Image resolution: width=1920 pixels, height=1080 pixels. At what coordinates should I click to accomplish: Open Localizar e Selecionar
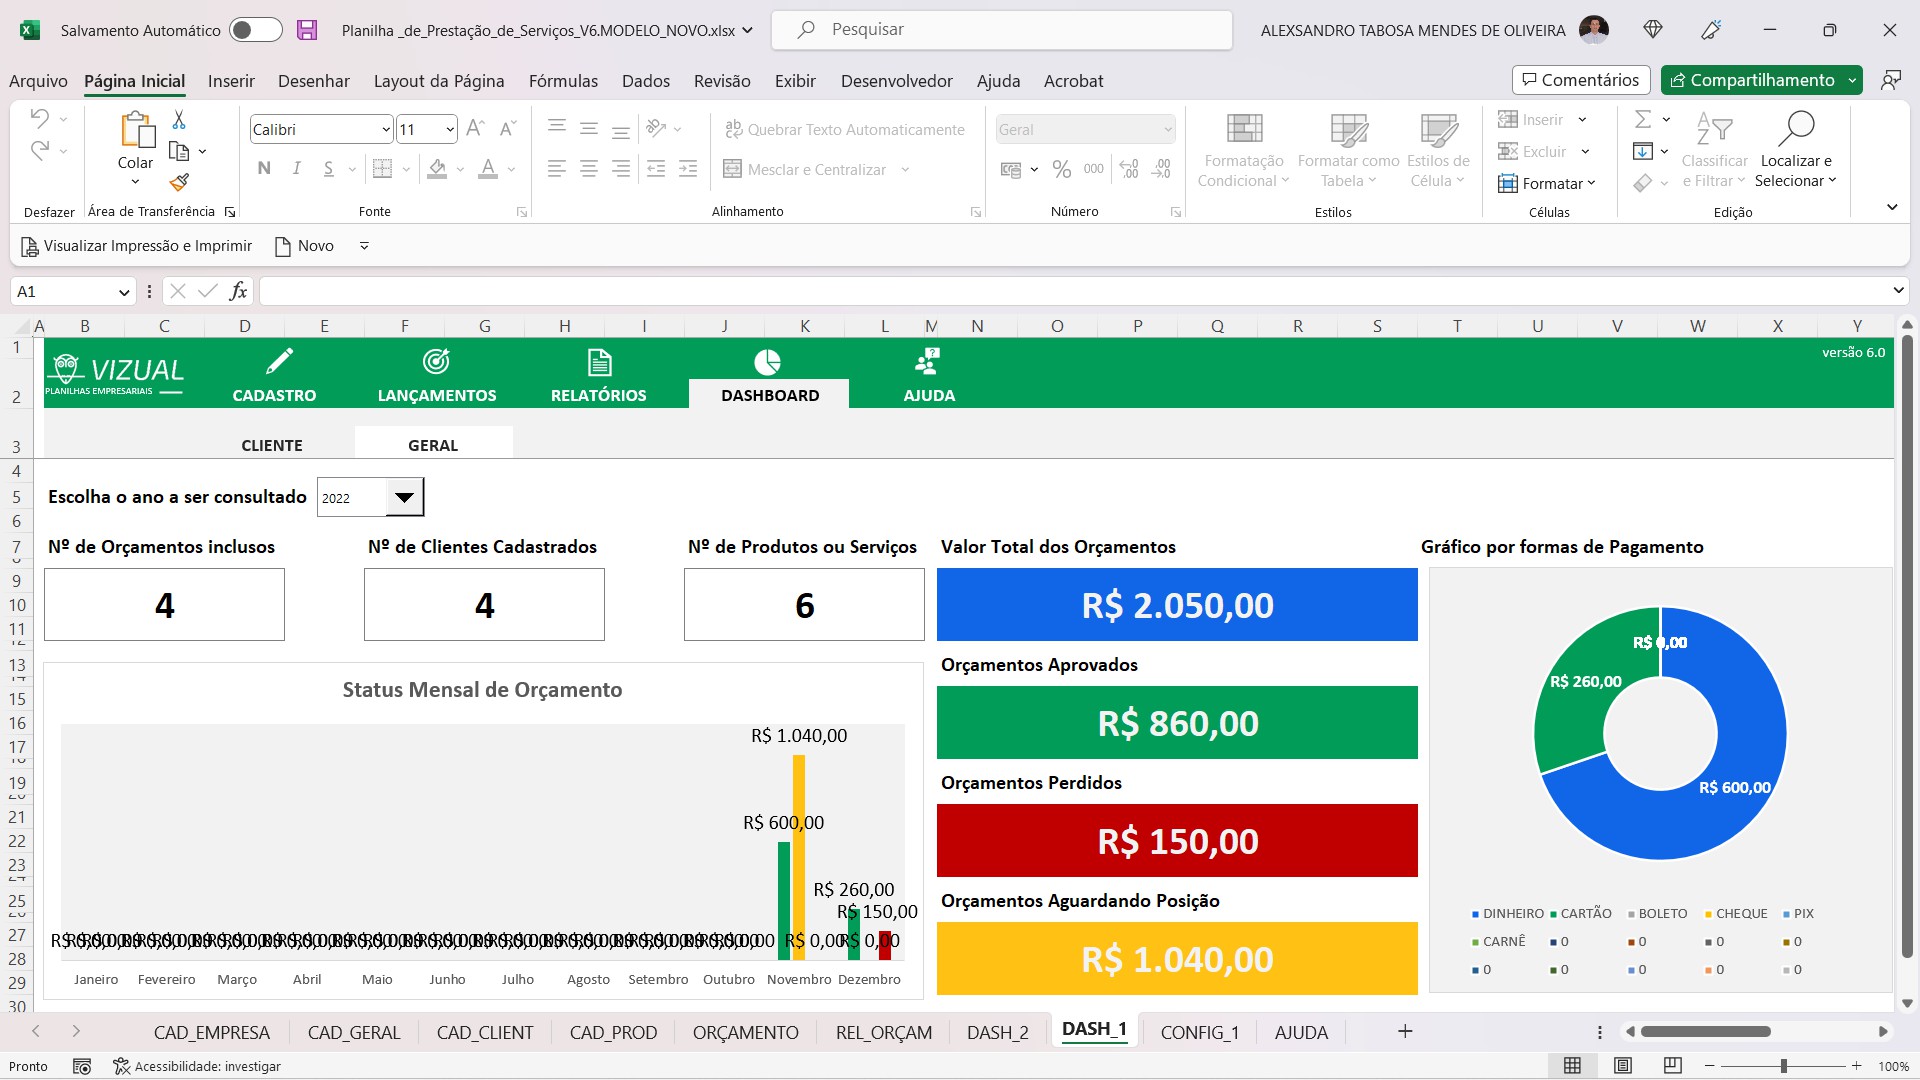point(1796,148)
